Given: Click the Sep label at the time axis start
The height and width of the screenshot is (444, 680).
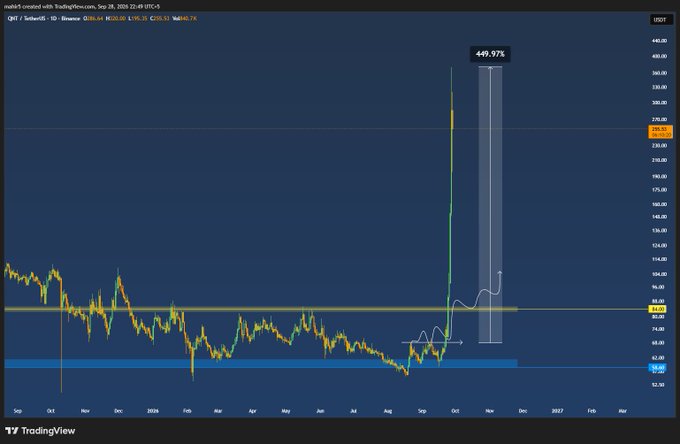Looking at the screenshot, I should pos(18,411).
